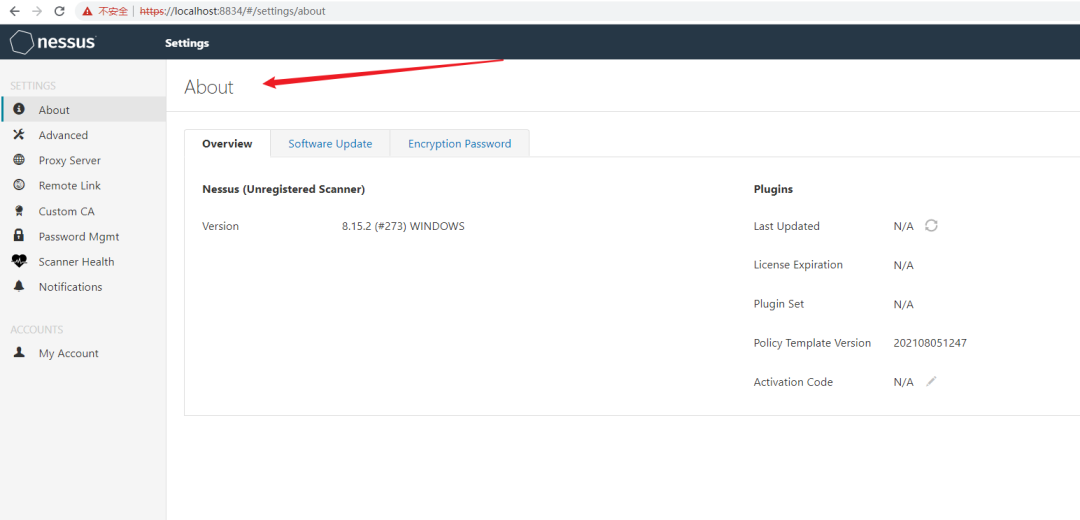
Task: Click the insecure connection warning icon
Action: pos(87,12)
